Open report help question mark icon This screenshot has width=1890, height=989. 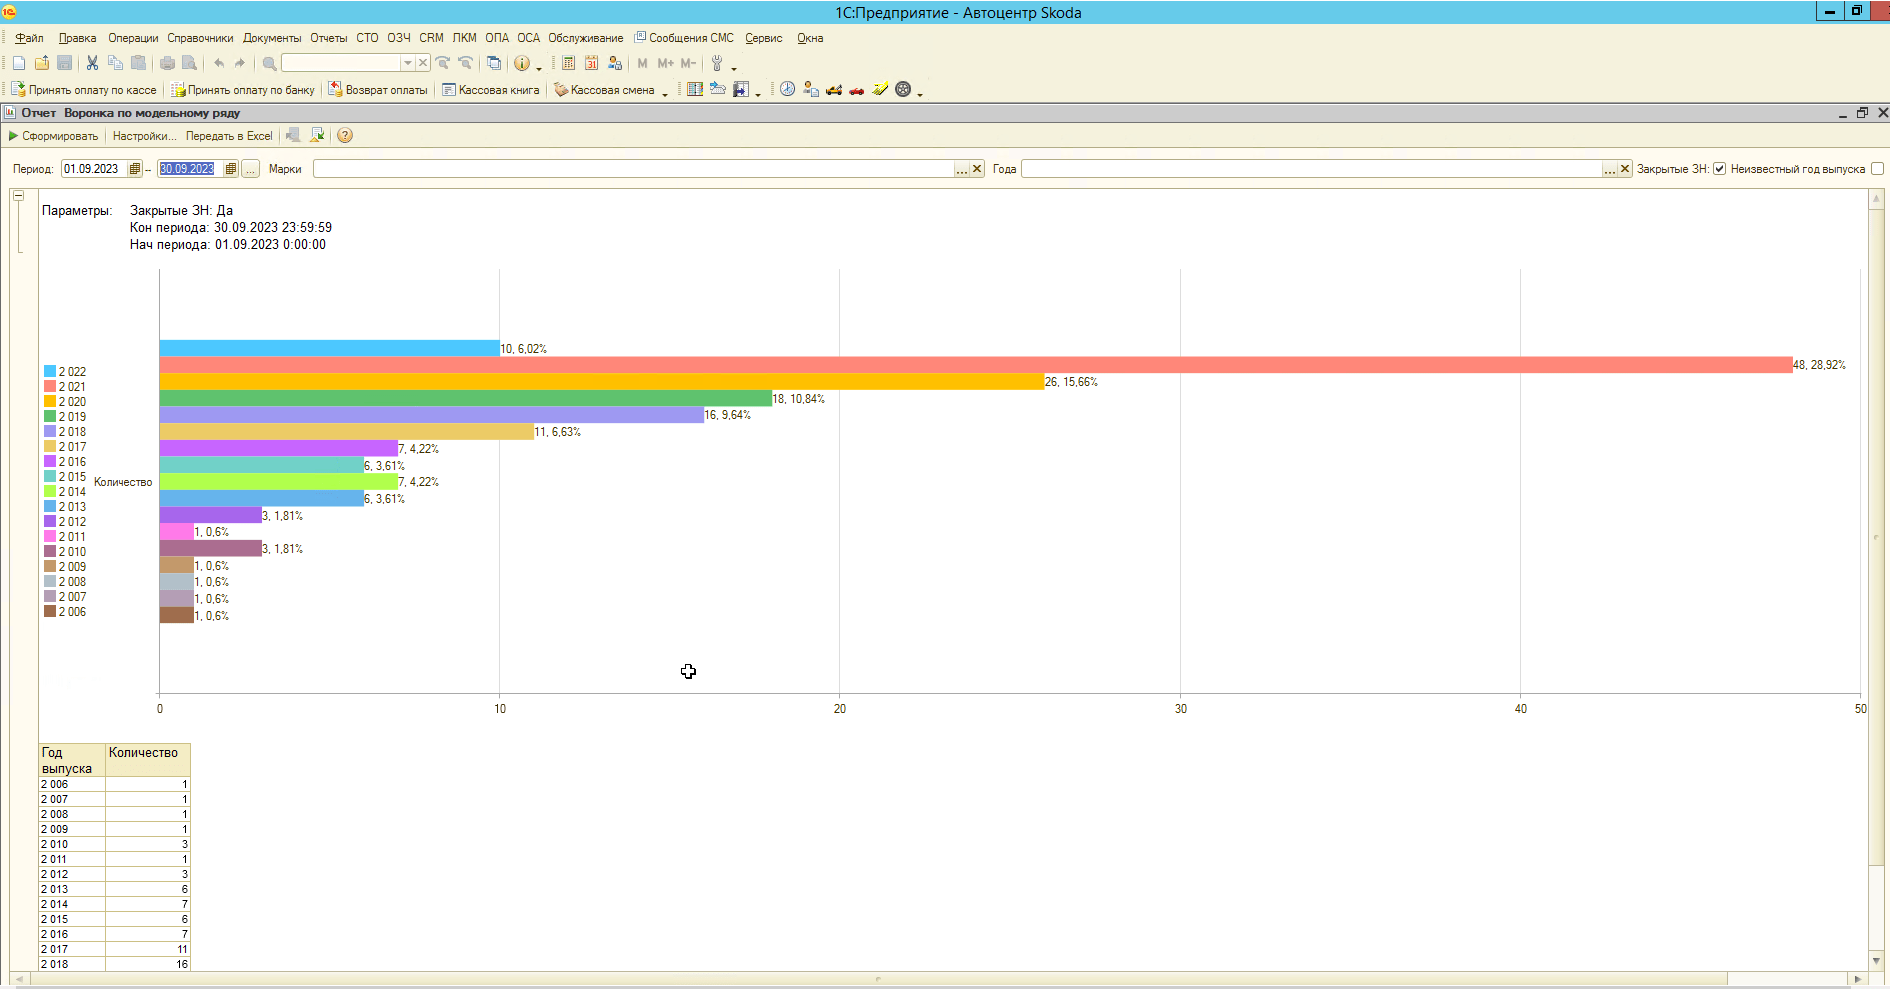pyautogui.click(x=345, y=136)
